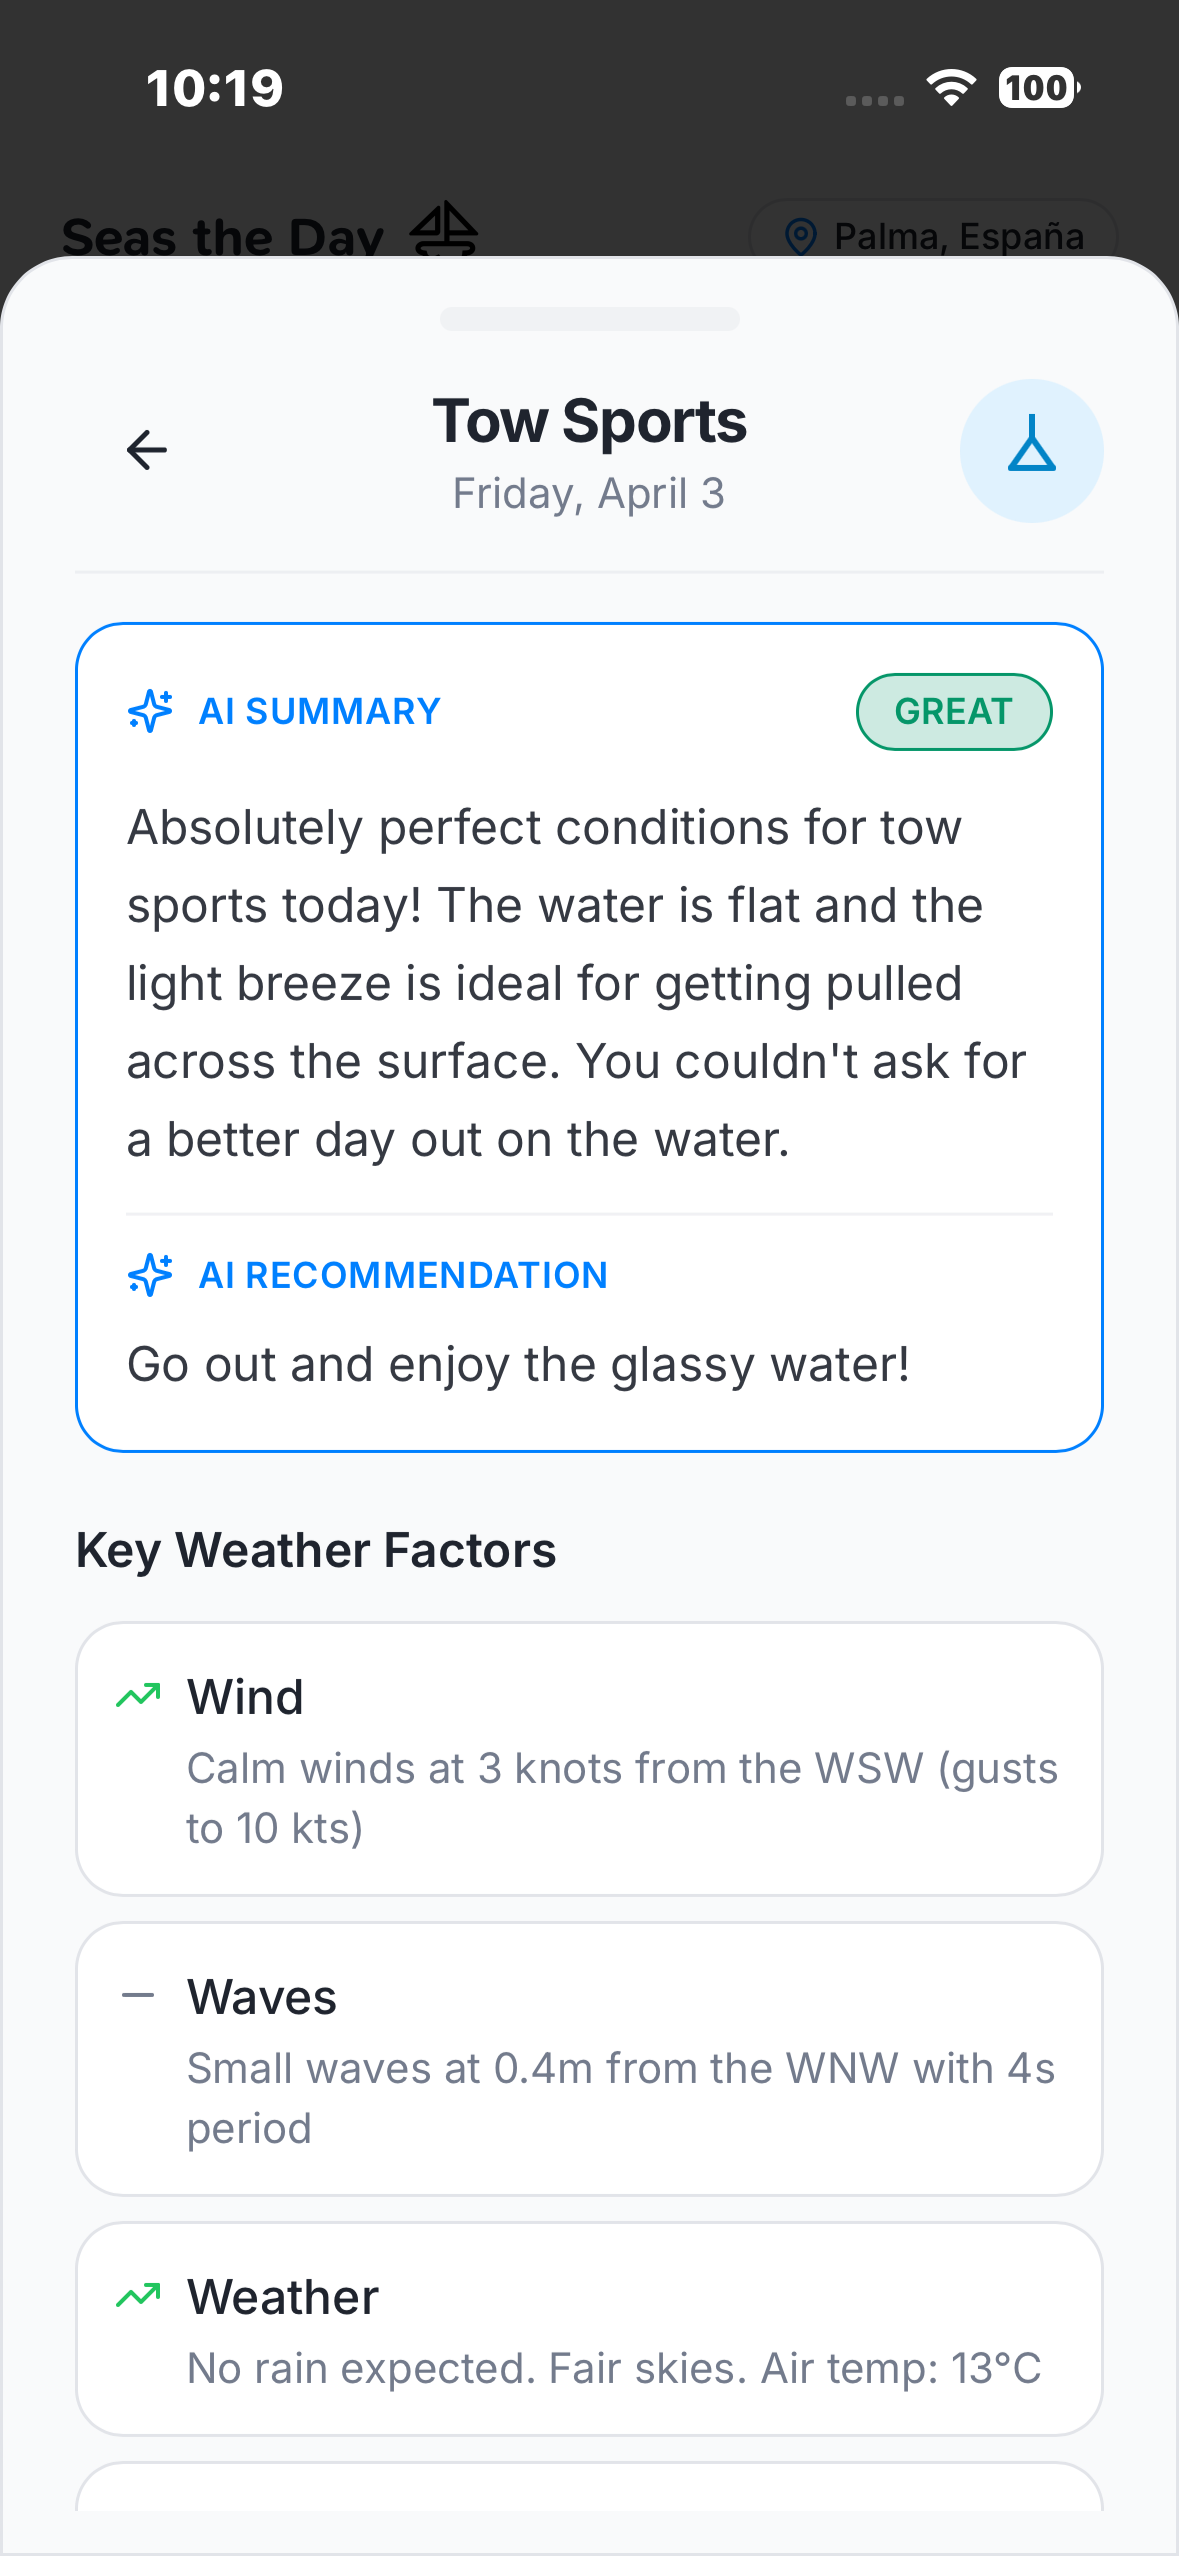
Task: Open the Waves weather factor card
Action: [590, 2059]
